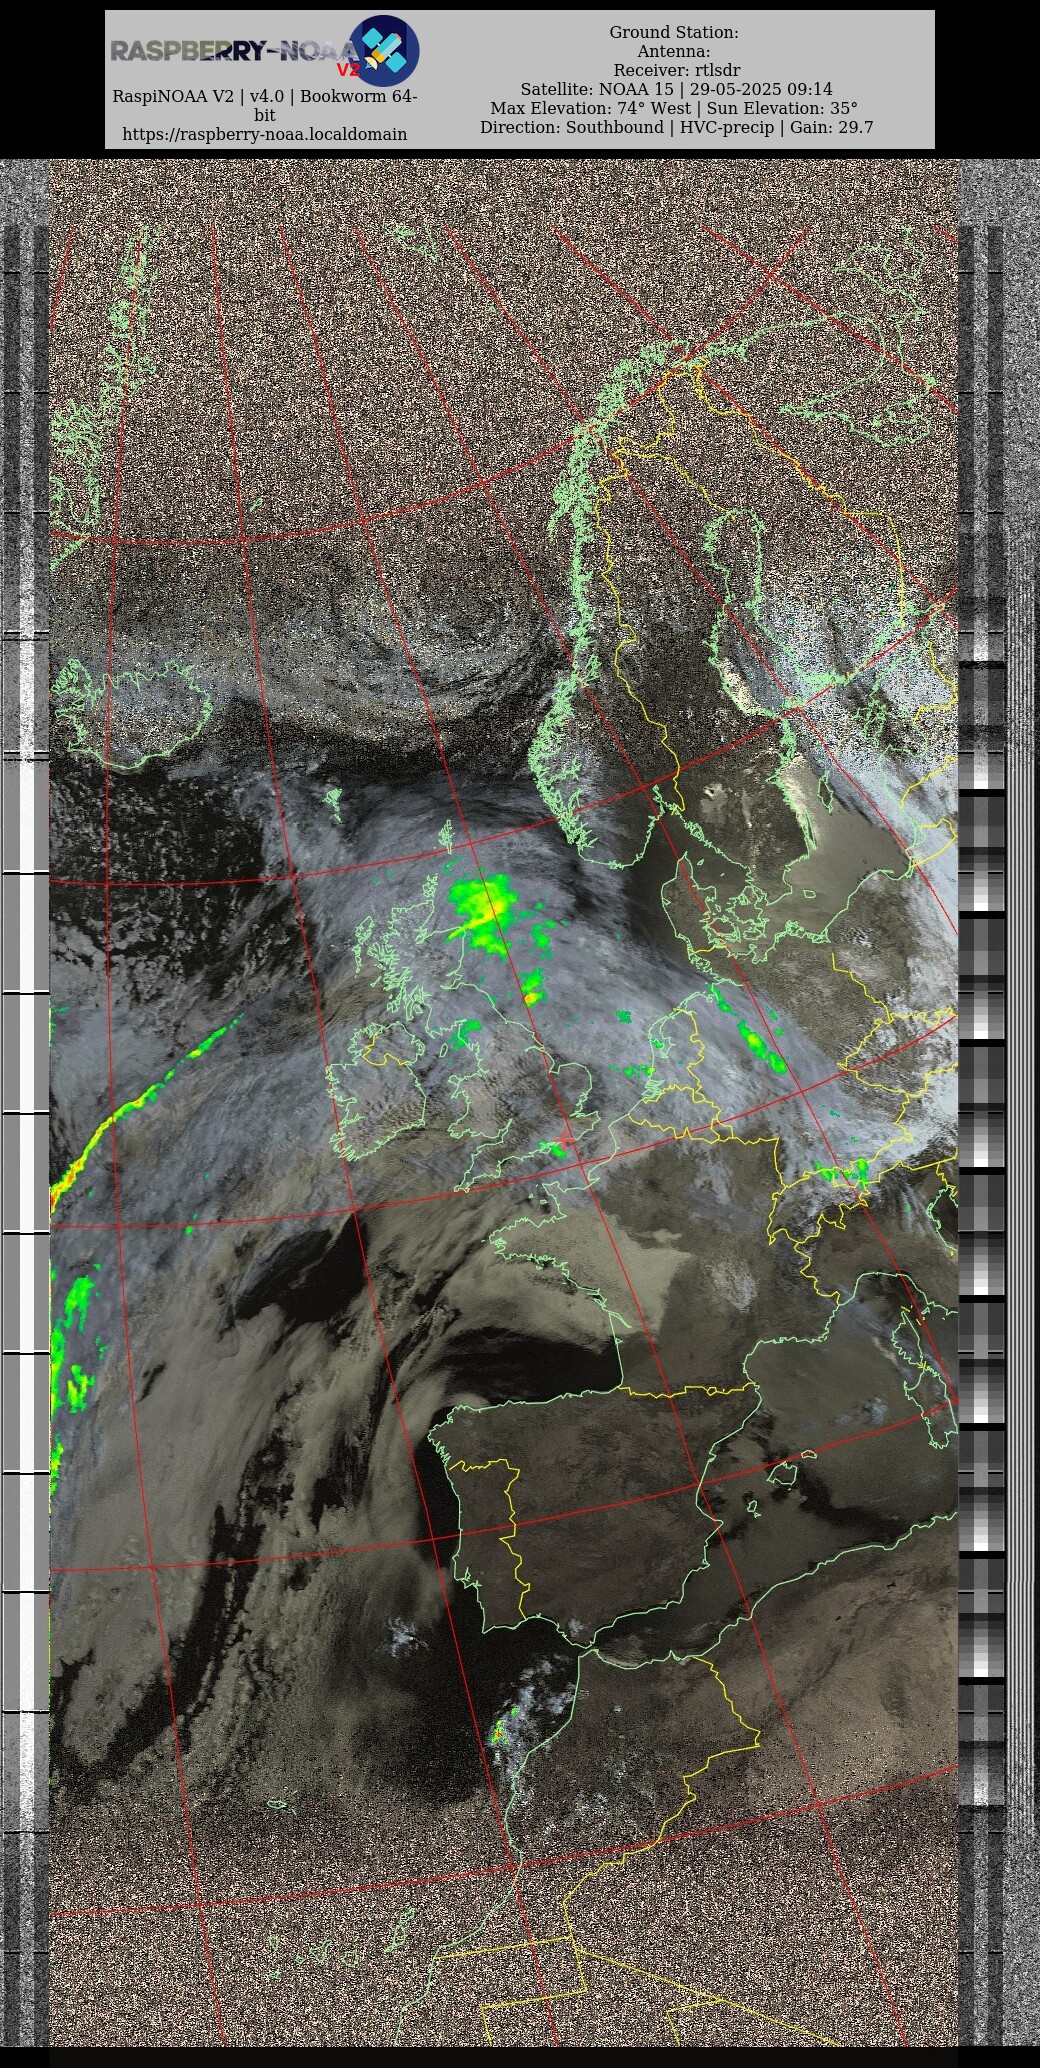Click the "Receiver: rtlsdr" text
This screenshot has height=2068, width=1040.
point(677,70)
